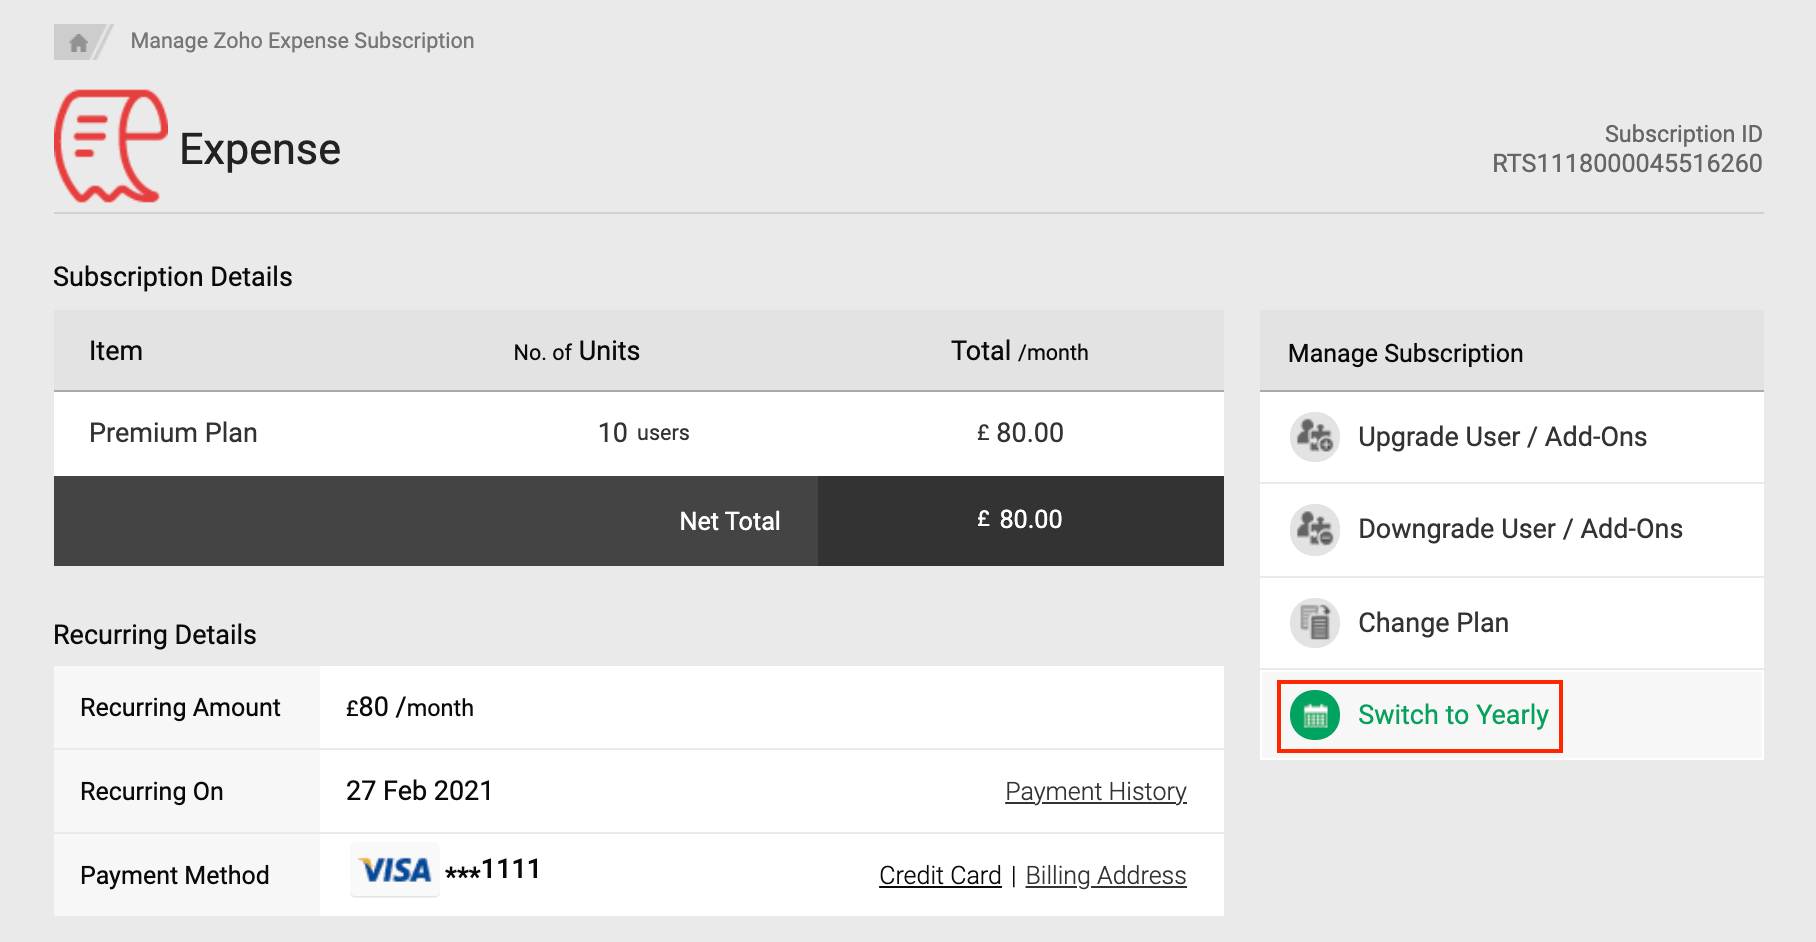Click the Net Total £80.00 amount
Screen dimensions: 1816x942
click(x=1020, y=520)
